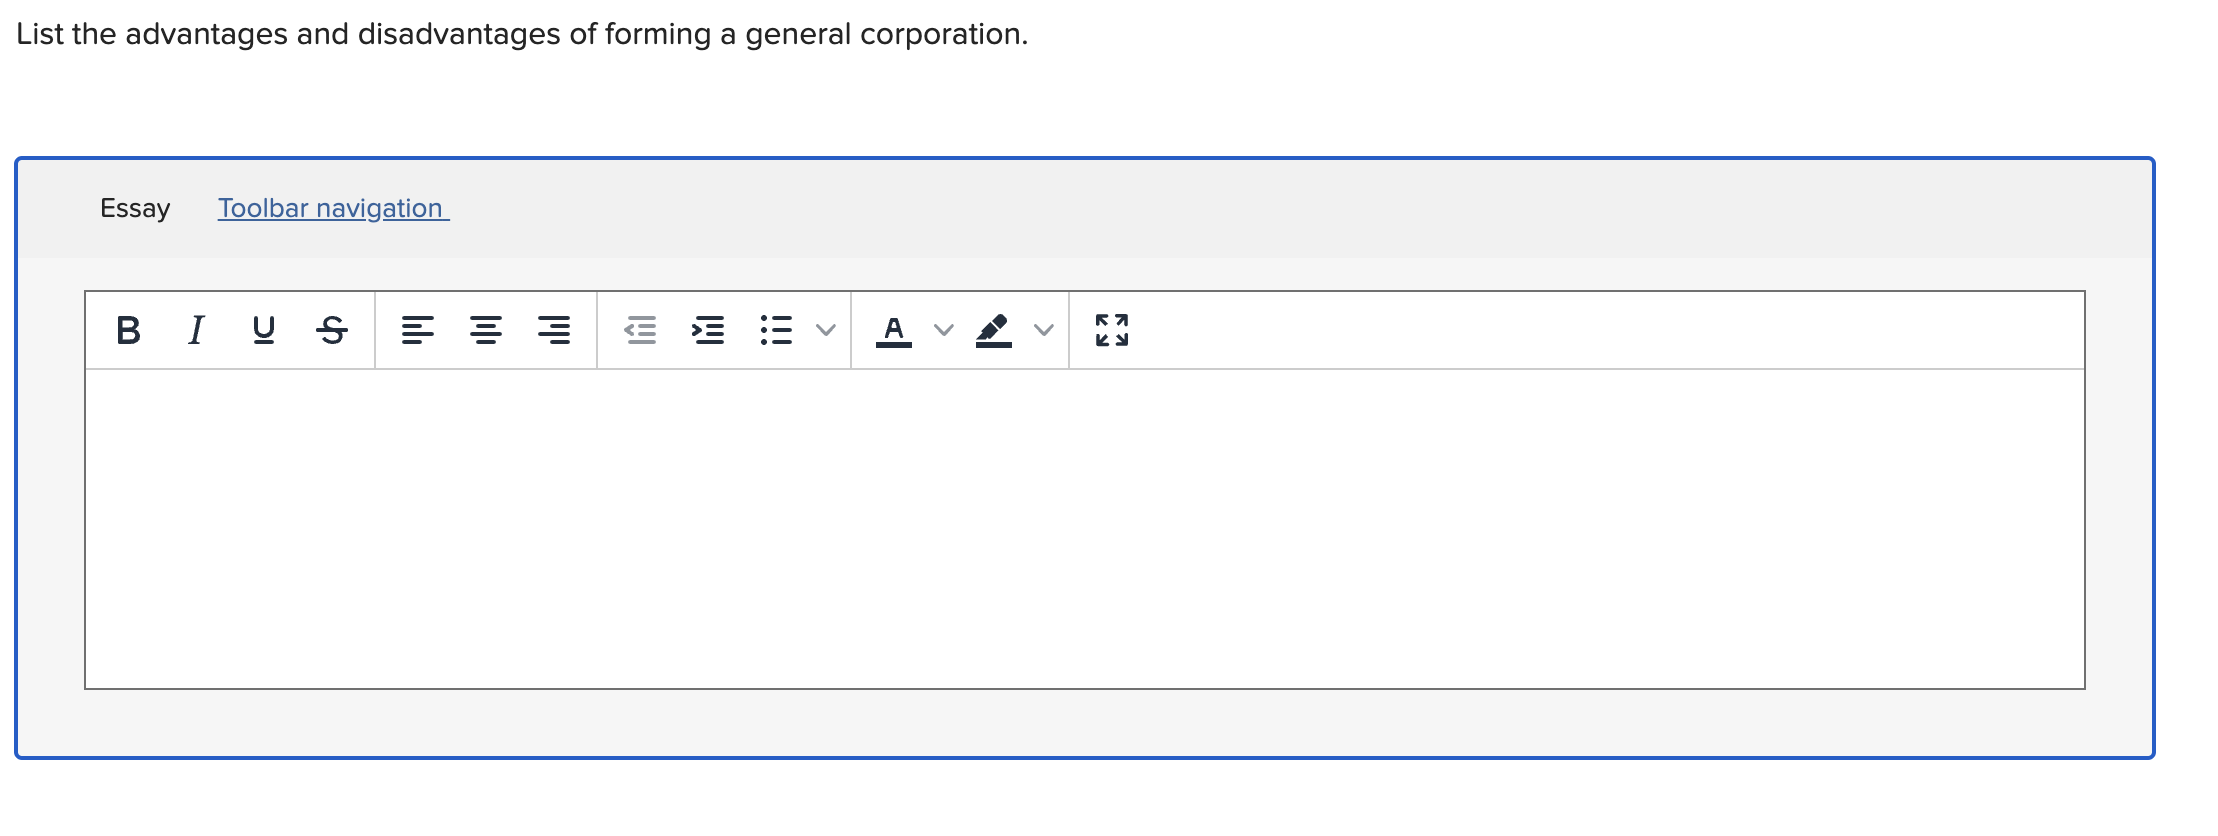The width and height of the screenshot is (2218, 836).
Task: Select the text color swatch icon
Action: (x=893, y=330)
